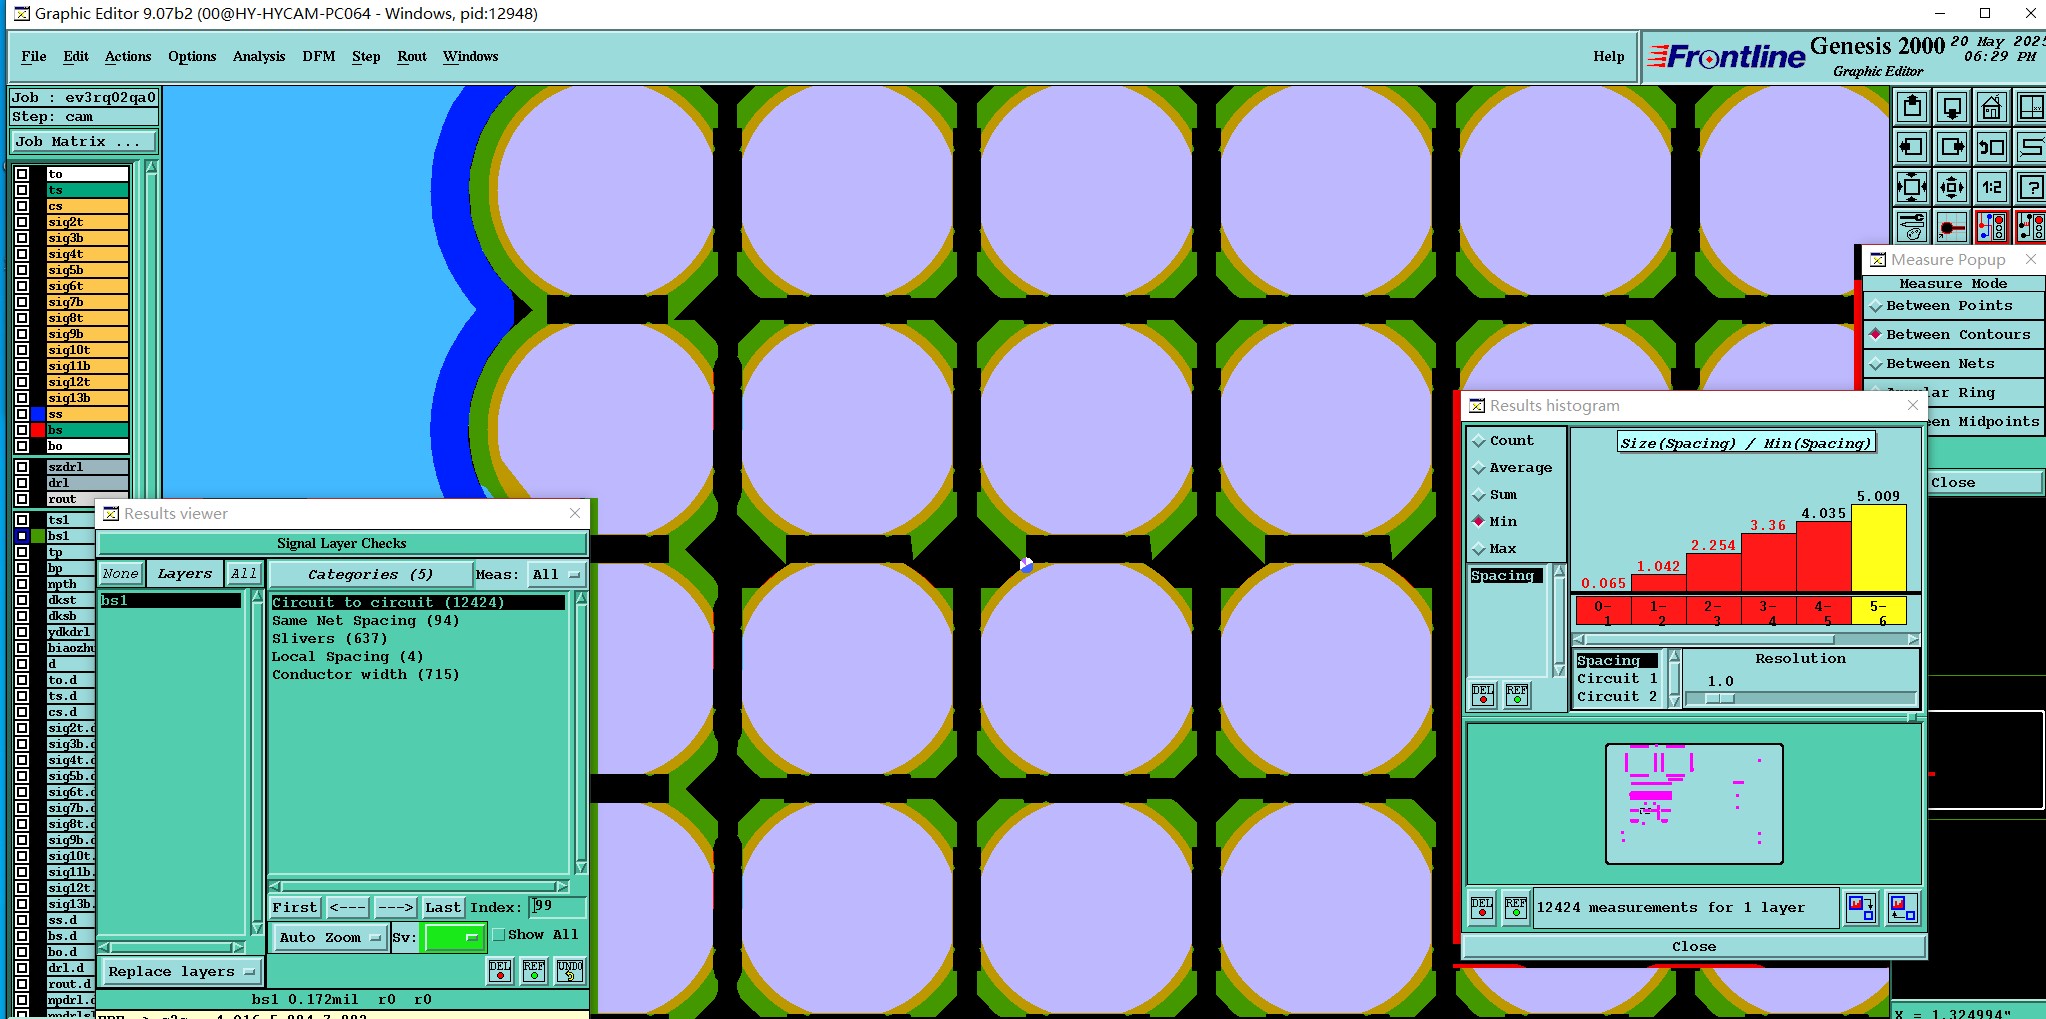Click the First button in Results viewer
Viewport: 2046px width, 1019px height.
click(294, 908)
